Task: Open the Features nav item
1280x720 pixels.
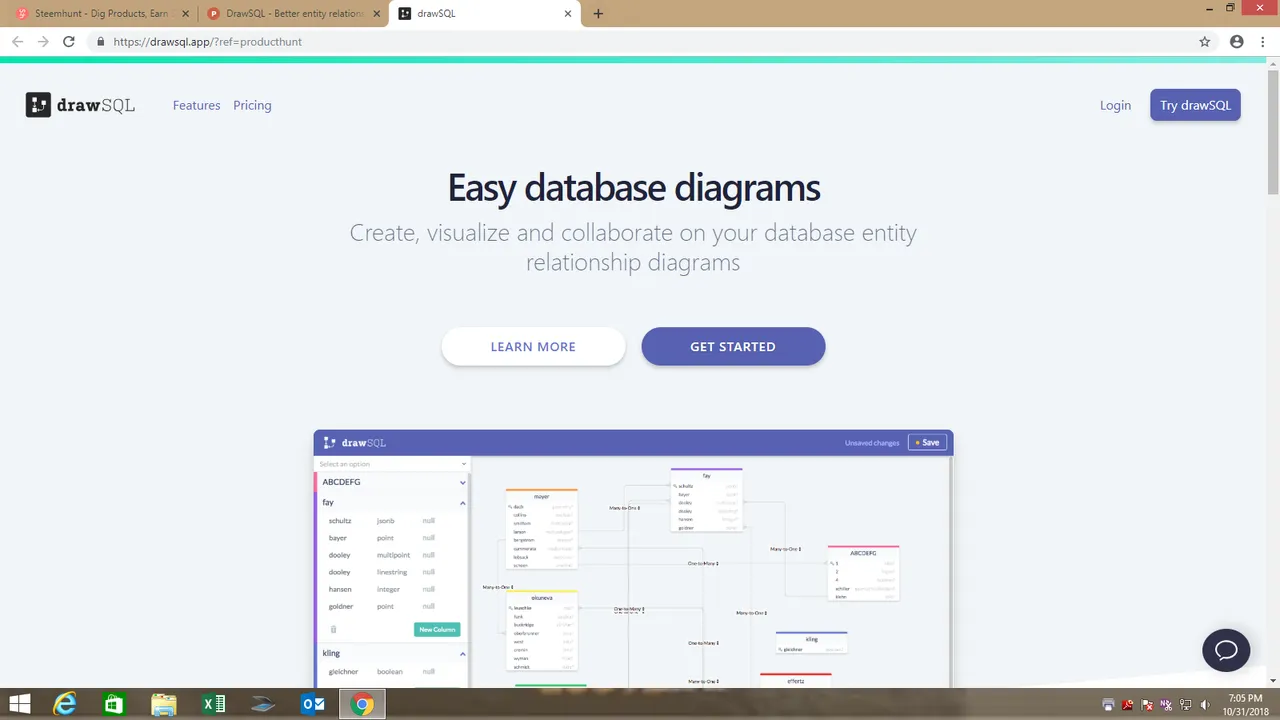Action: tap(196, 105)
